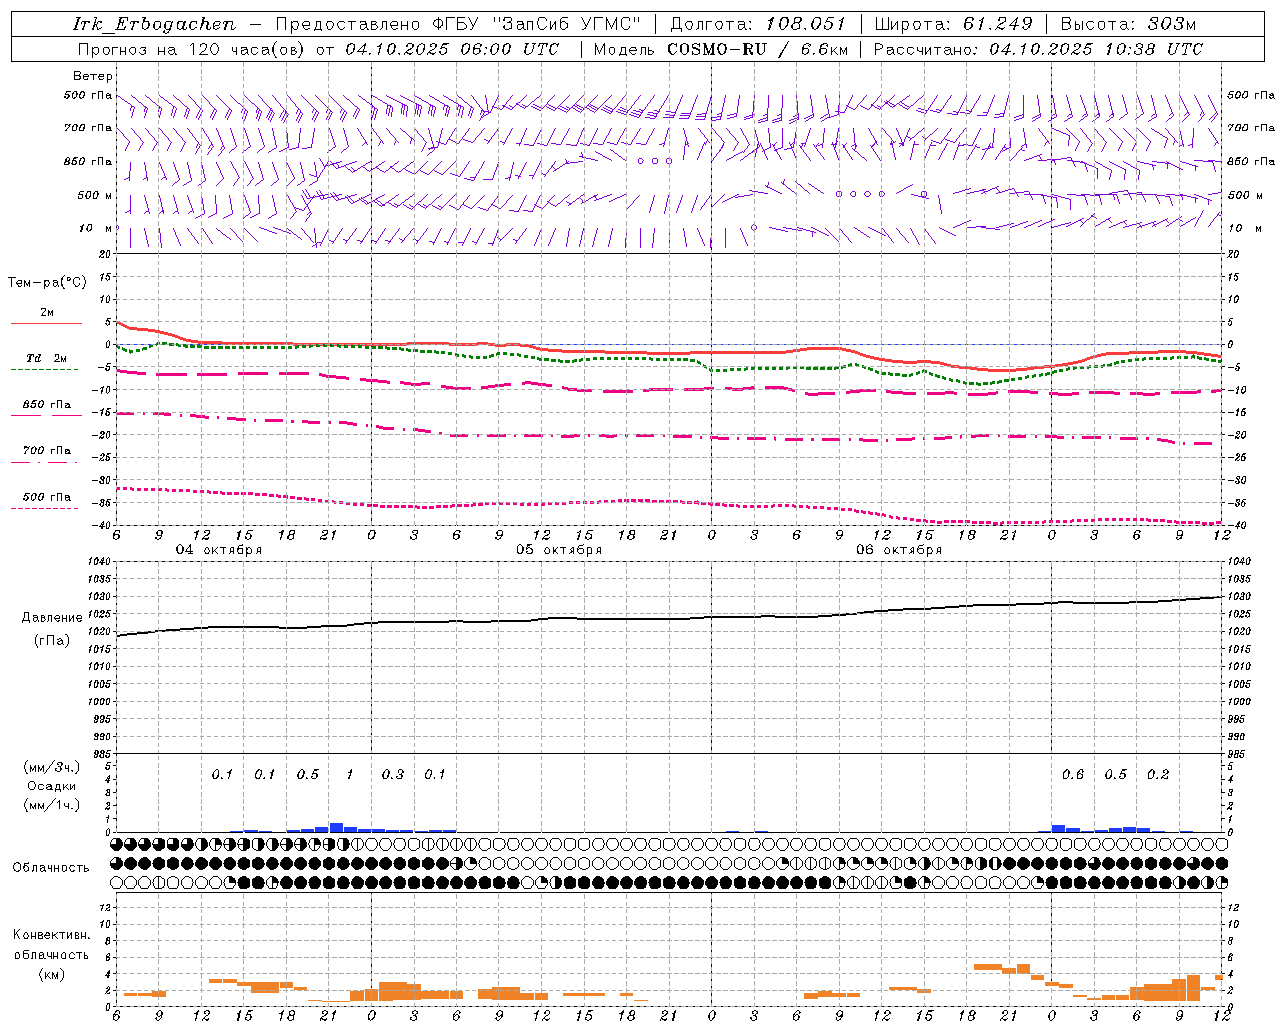Click the Тем-ра(°C) panel label
The image size is (1280, 1024).
[47, 283]
